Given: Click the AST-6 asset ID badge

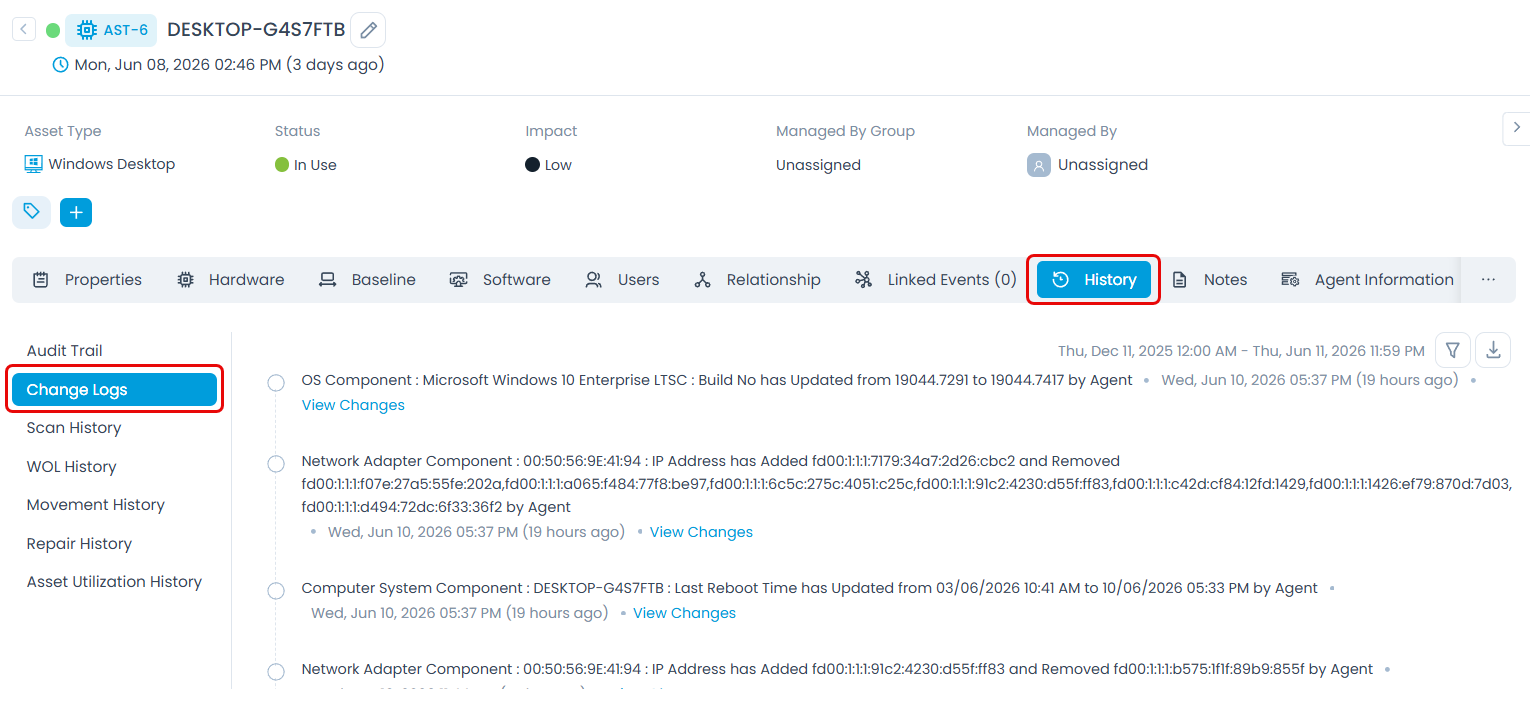Looking at the screenshot, I should (112, 30).
